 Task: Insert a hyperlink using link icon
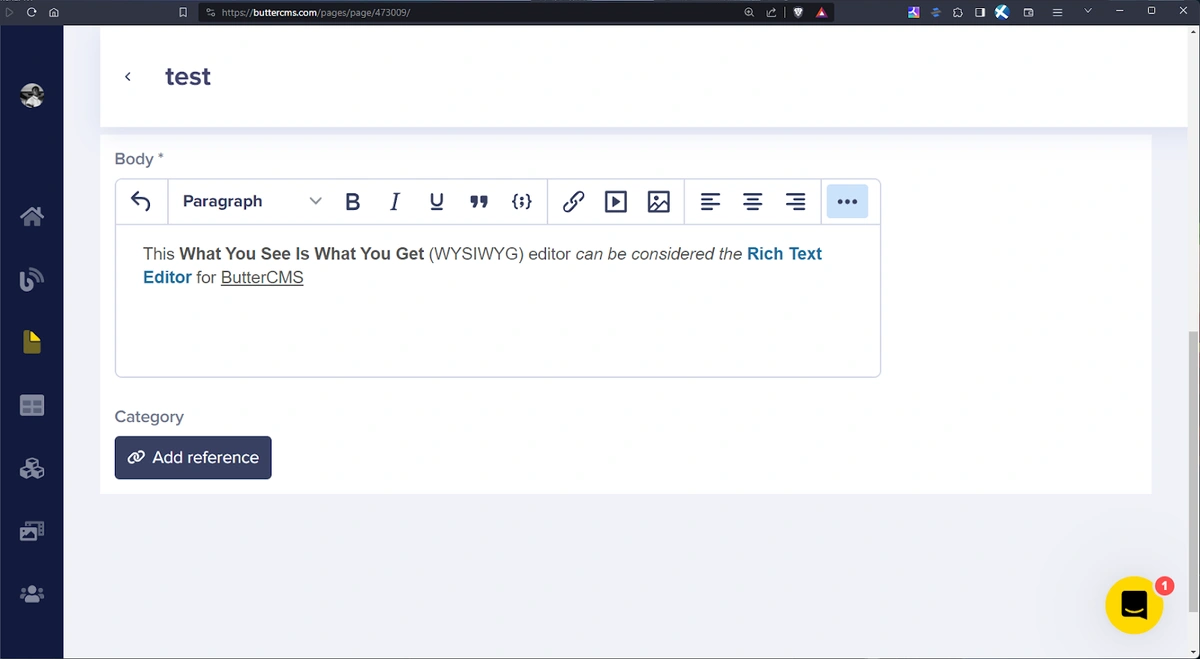coord(573,202)
